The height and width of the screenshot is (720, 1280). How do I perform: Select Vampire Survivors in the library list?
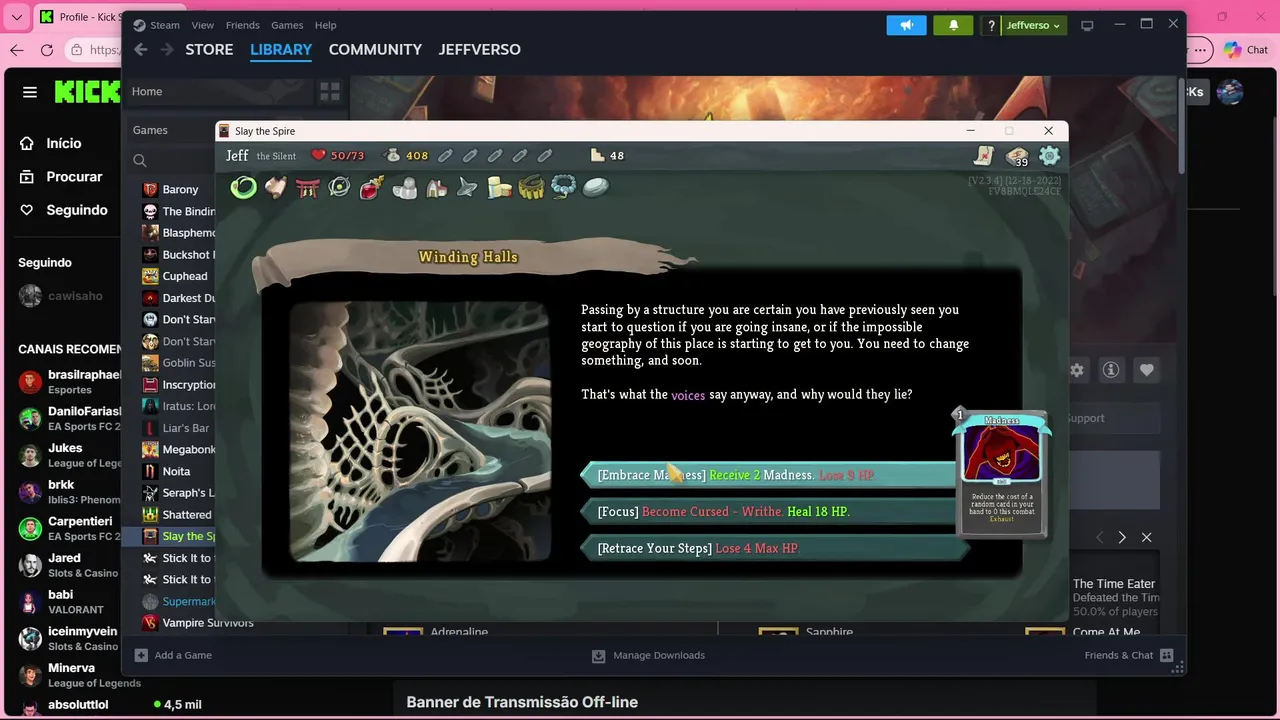tap(198, 622)
